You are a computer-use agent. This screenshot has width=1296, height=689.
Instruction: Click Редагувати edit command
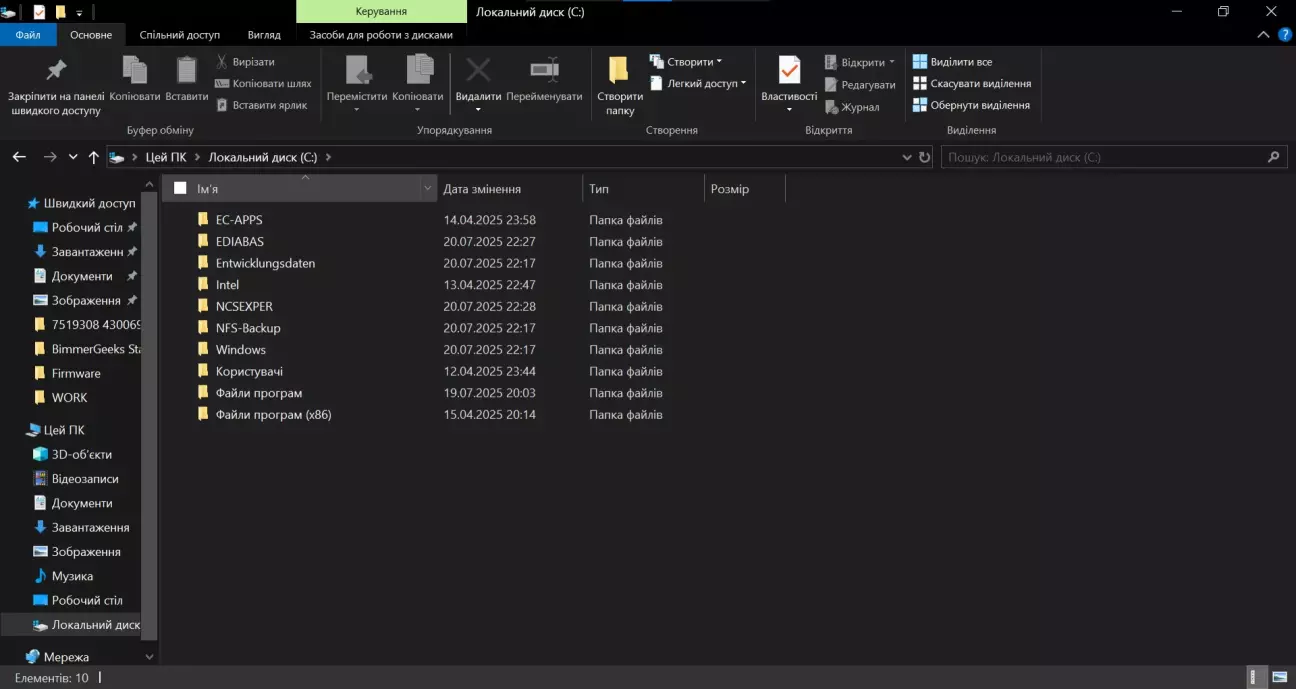860,85
